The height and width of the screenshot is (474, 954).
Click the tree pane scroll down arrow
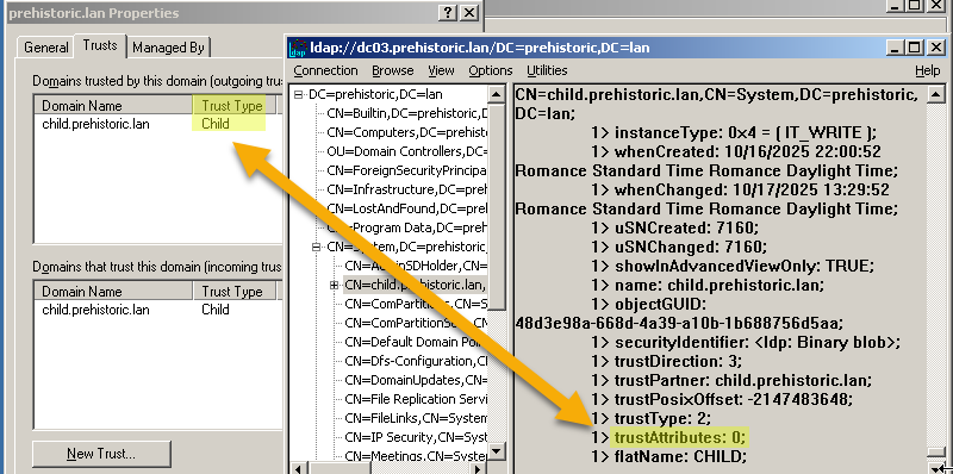[x=496, y=451]
